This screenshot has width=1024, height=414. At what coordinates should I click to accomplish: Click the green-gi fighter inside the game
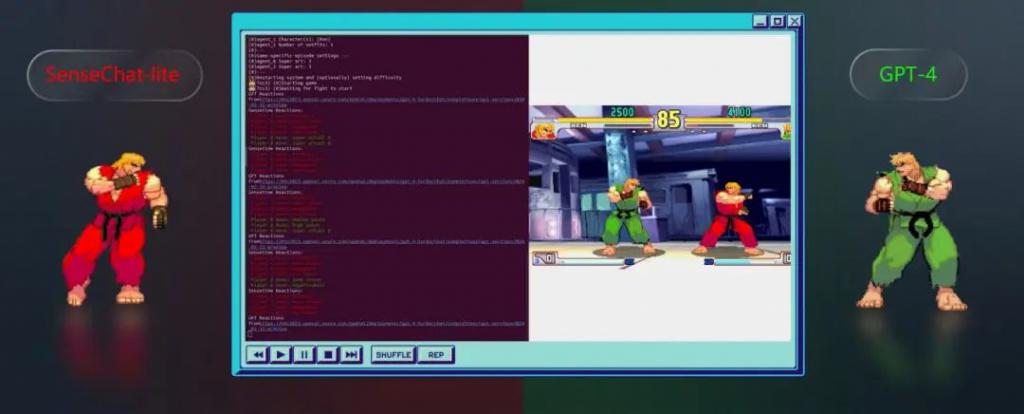coord(626,217)
